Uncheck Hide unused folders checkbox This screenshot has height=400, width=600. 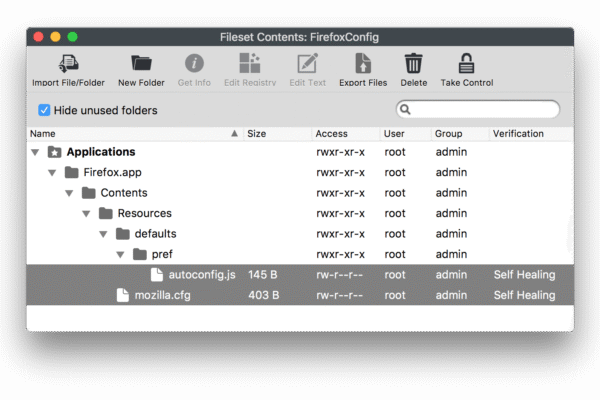point(44,110)
